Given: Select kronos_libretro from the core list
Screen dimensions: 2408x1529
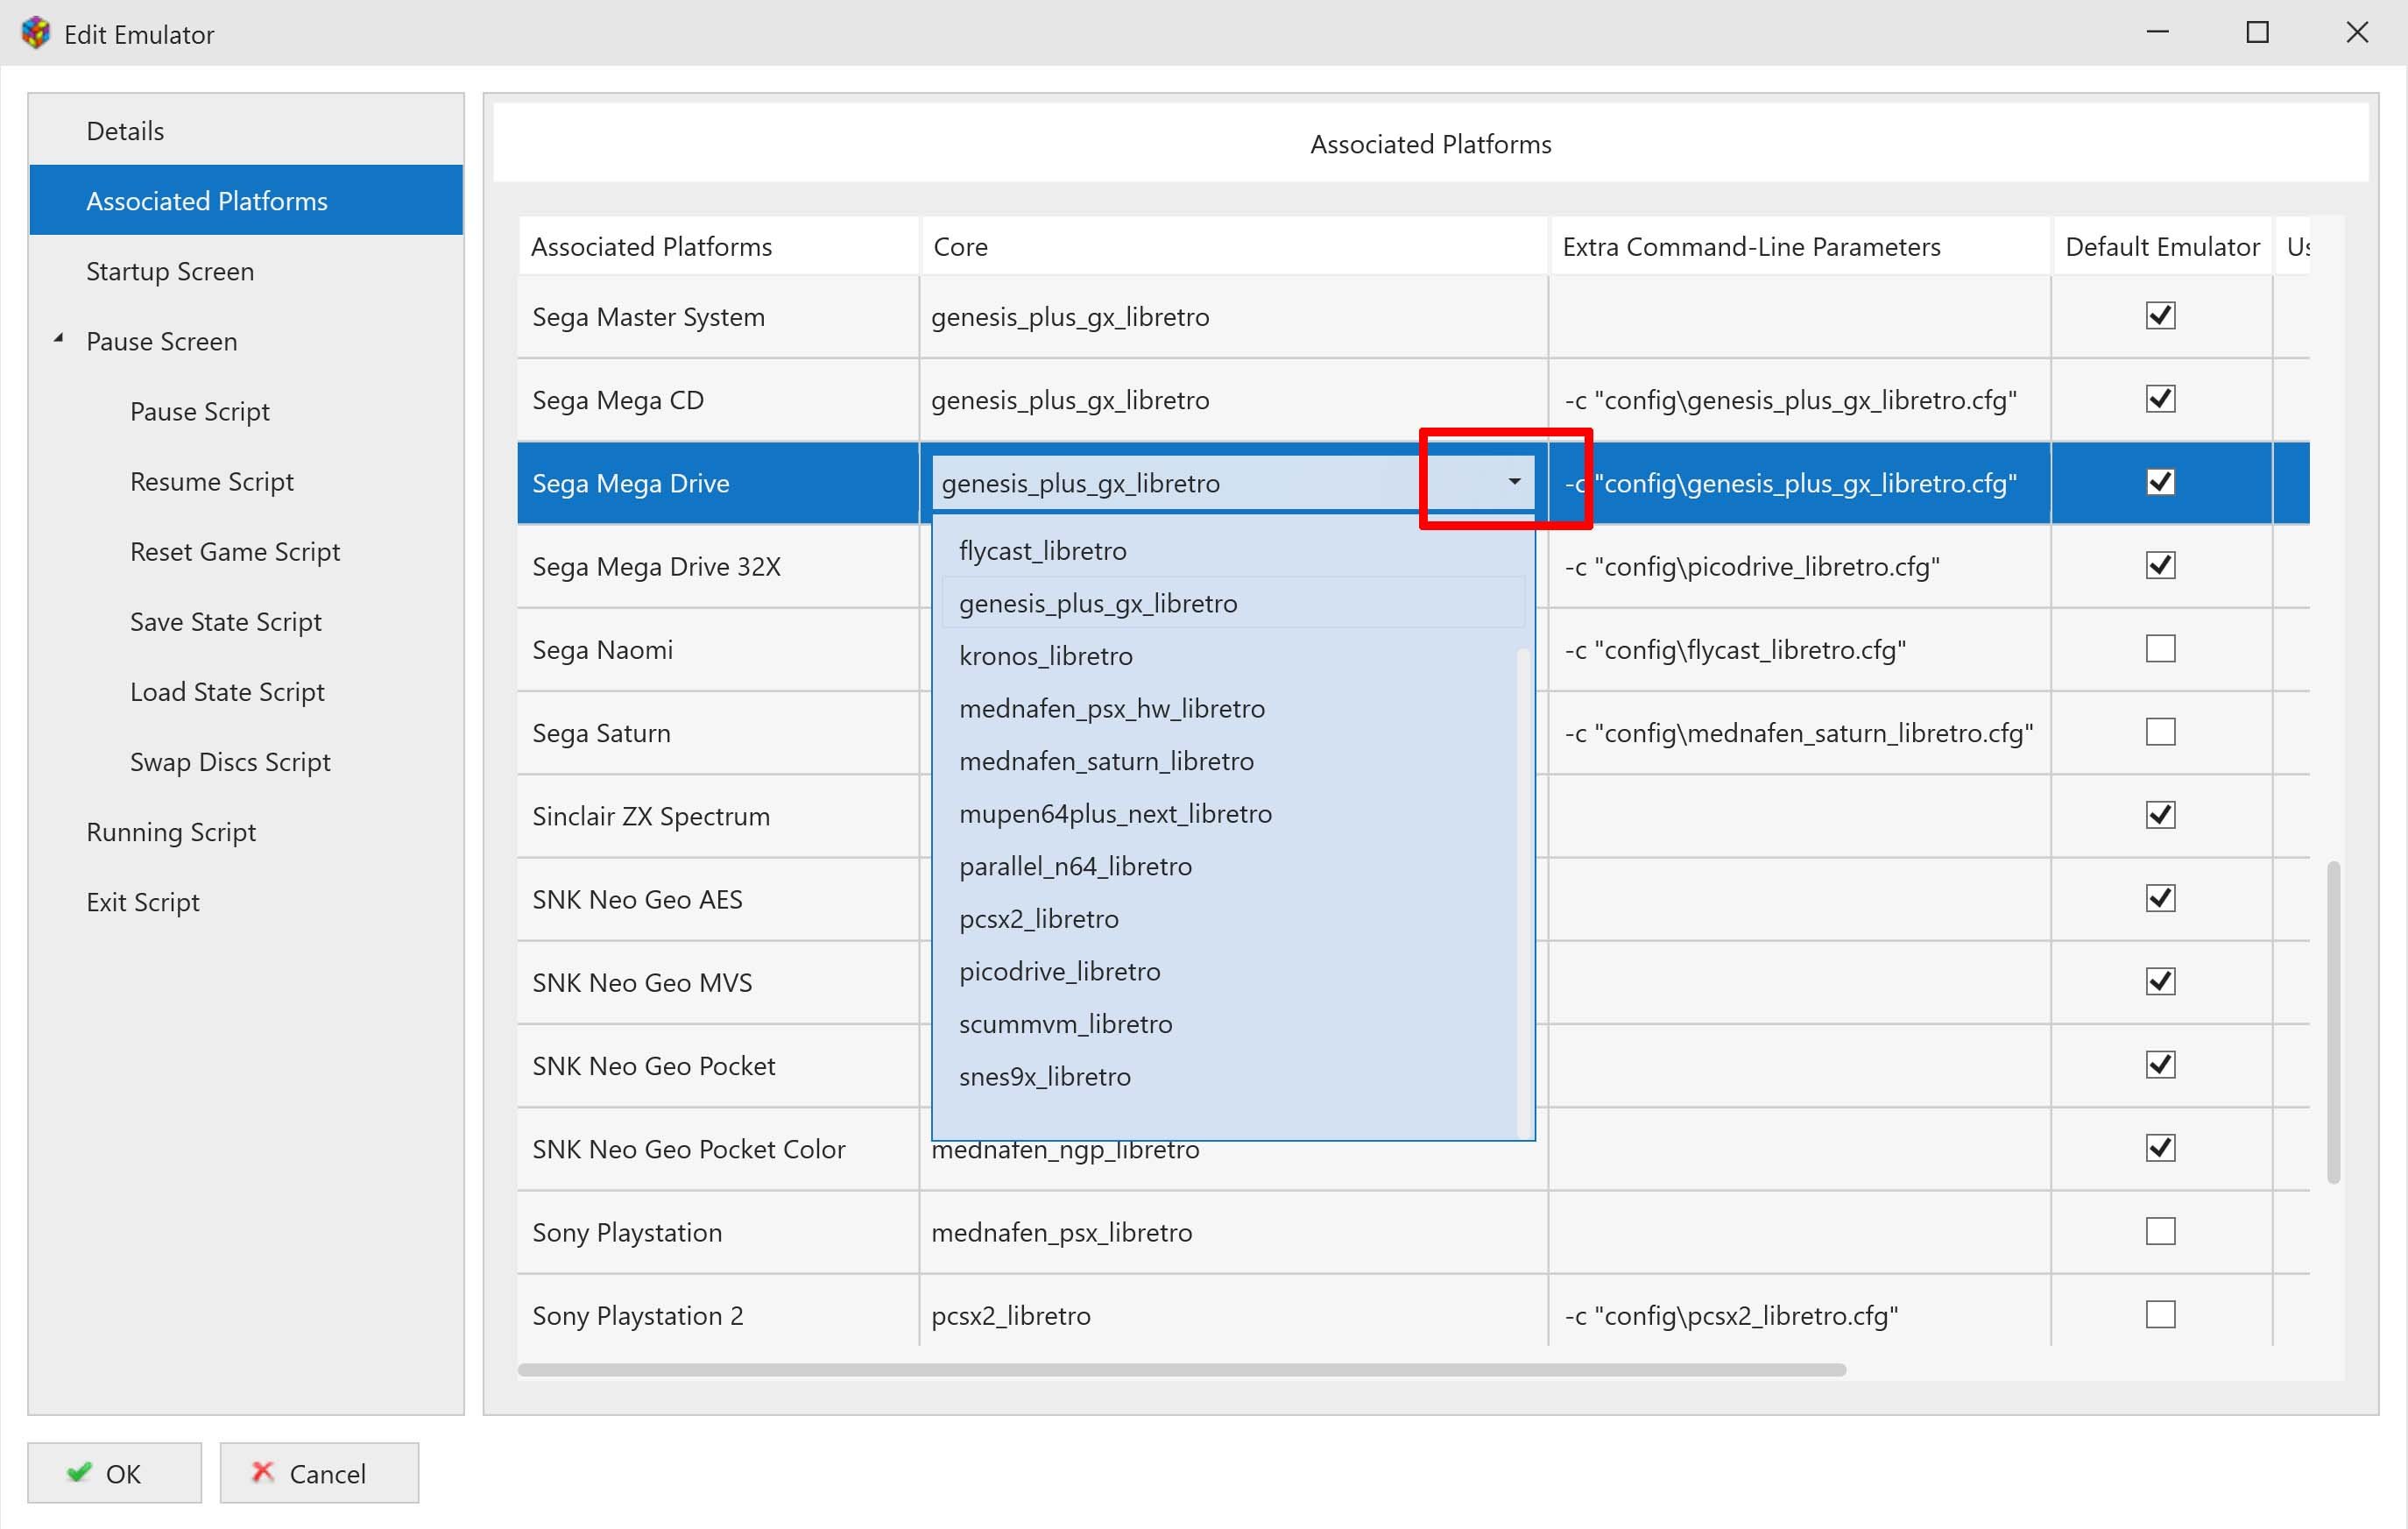Looking at the screenshot, I should 1232,656.
